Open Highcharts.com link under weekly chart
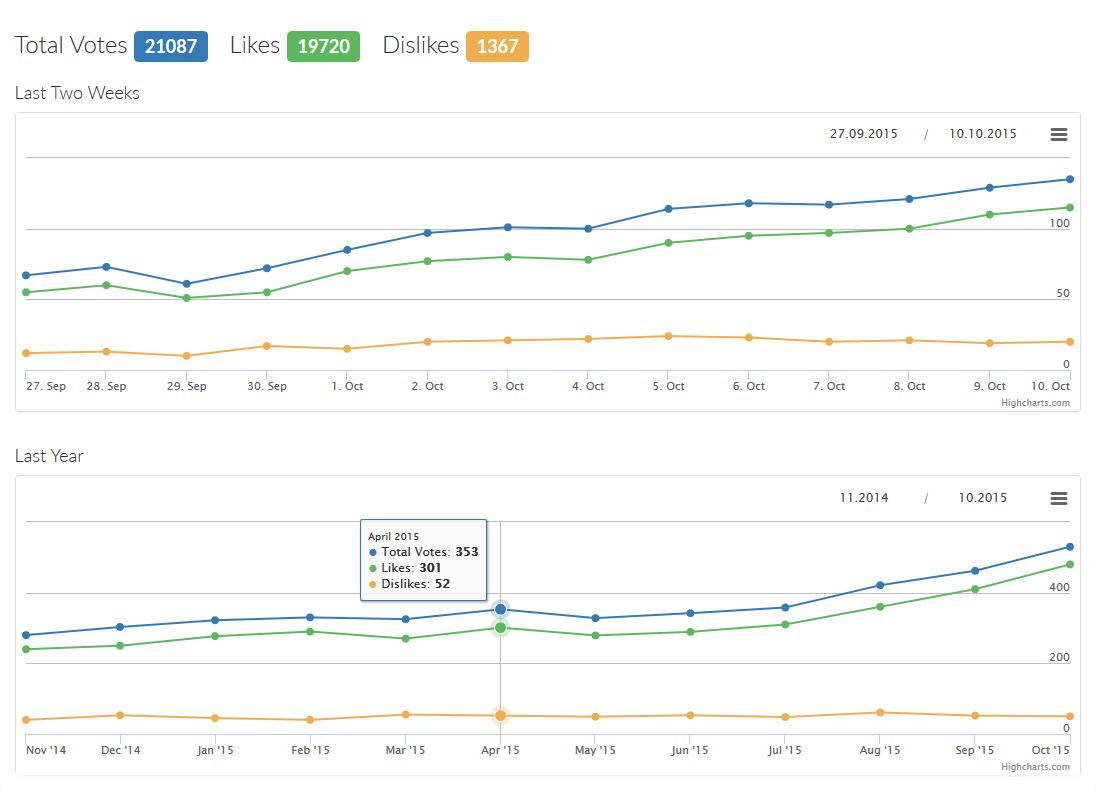Screen dimensions: 1096x789 (1038, 403)
